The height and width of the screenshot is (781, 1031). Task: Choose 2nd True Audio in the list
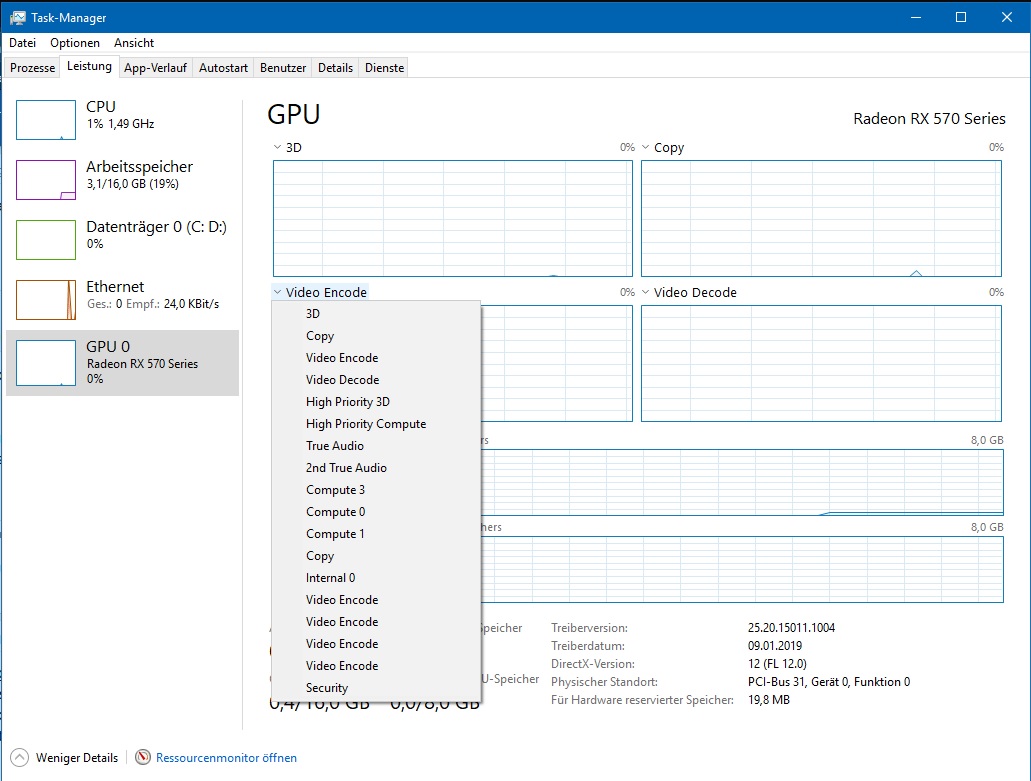click(x=376, y=468)
